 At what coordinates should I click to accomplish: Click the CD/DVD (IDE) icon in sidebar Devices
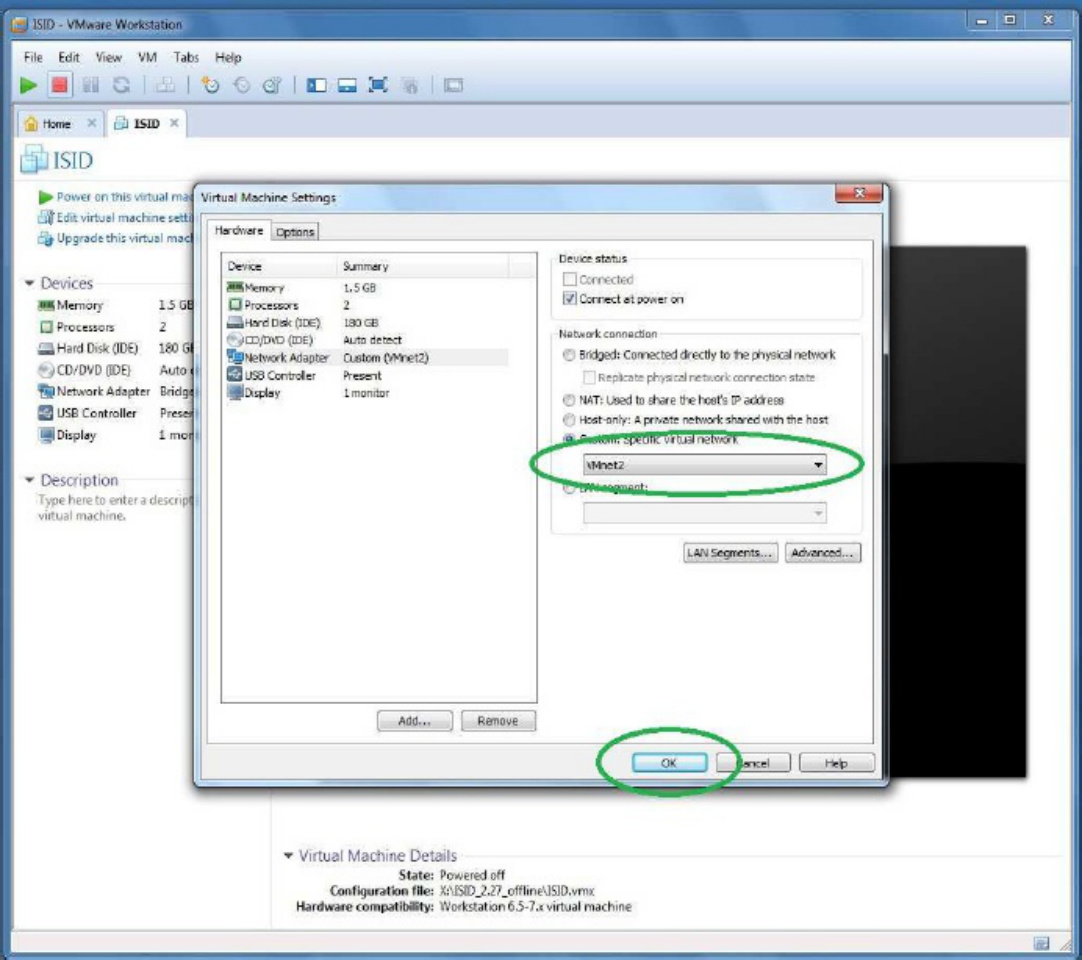tap(46, 370)
